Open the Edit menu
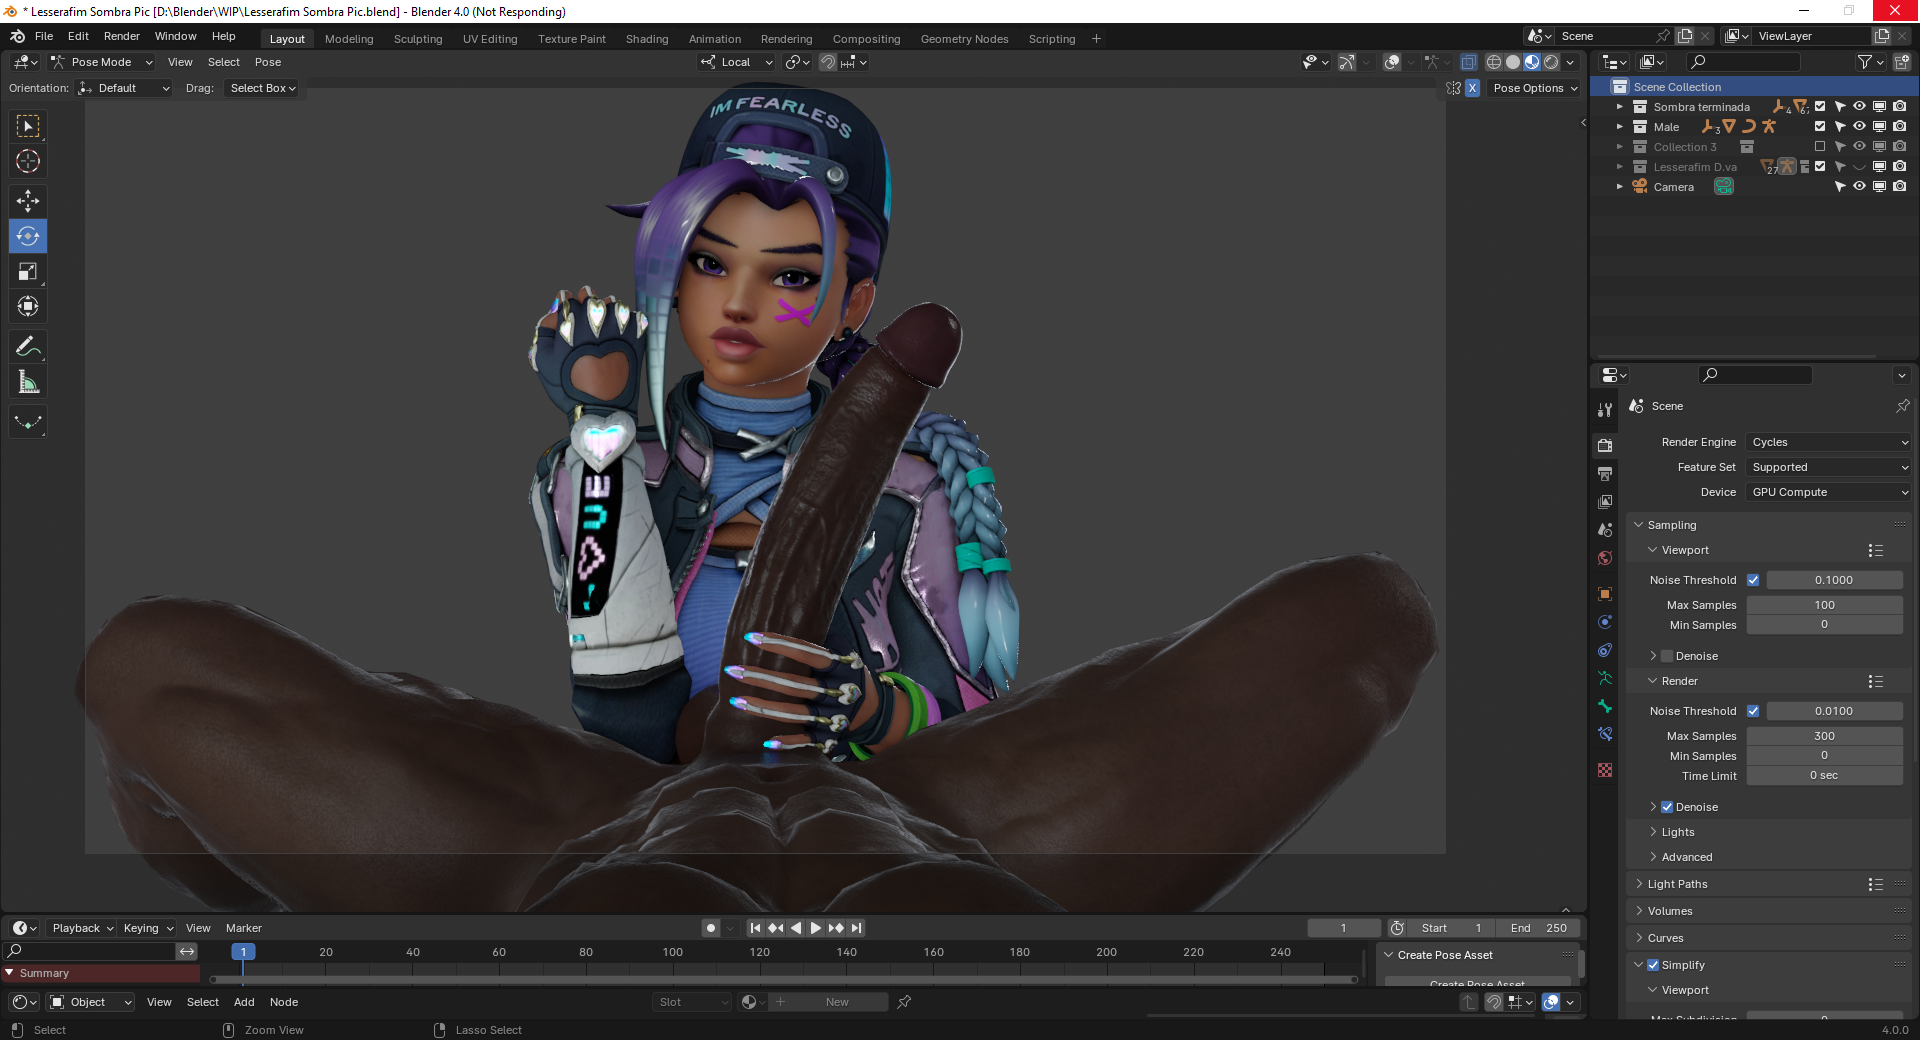1920x1040 pixels. pyautogui.click(x=78, y=36)
